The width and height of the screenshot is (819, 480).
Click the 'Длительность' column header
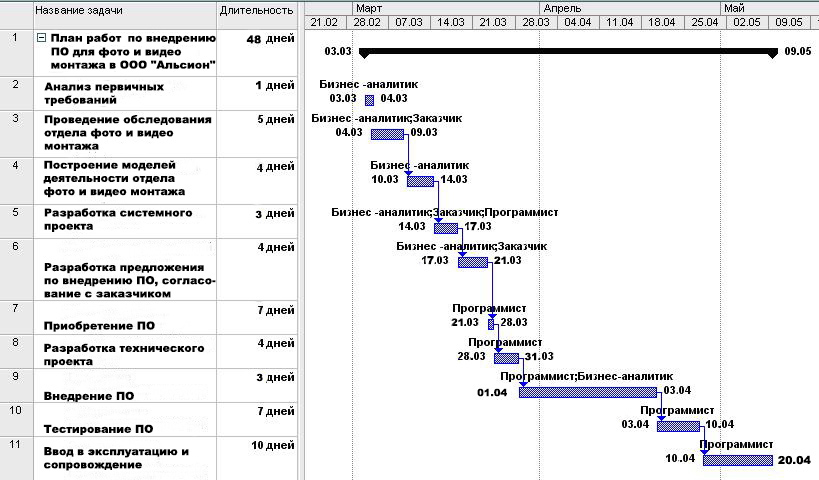[256, 10]
